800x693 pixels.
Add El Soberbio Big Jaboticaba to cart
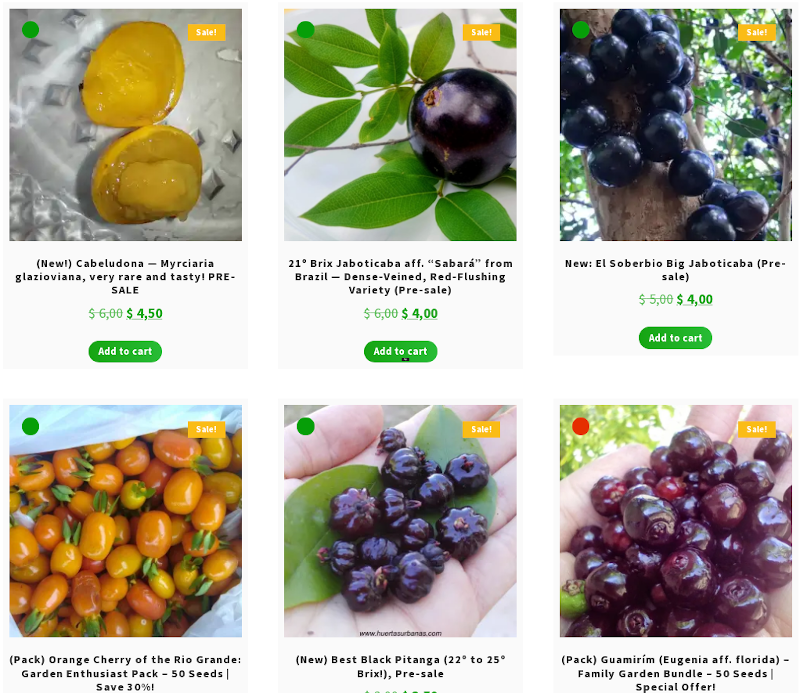click(675, 338)
